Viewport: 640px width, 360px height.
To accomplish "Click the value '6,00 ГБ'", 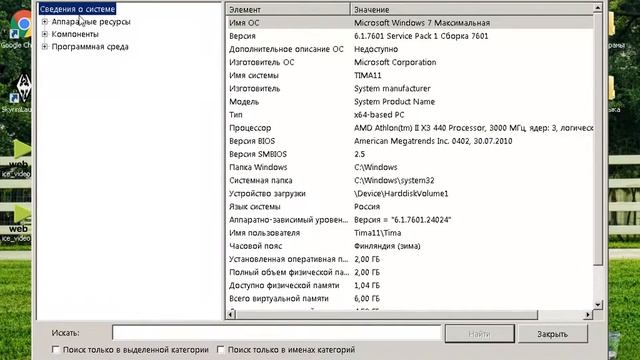I will (x=367, y=298).
